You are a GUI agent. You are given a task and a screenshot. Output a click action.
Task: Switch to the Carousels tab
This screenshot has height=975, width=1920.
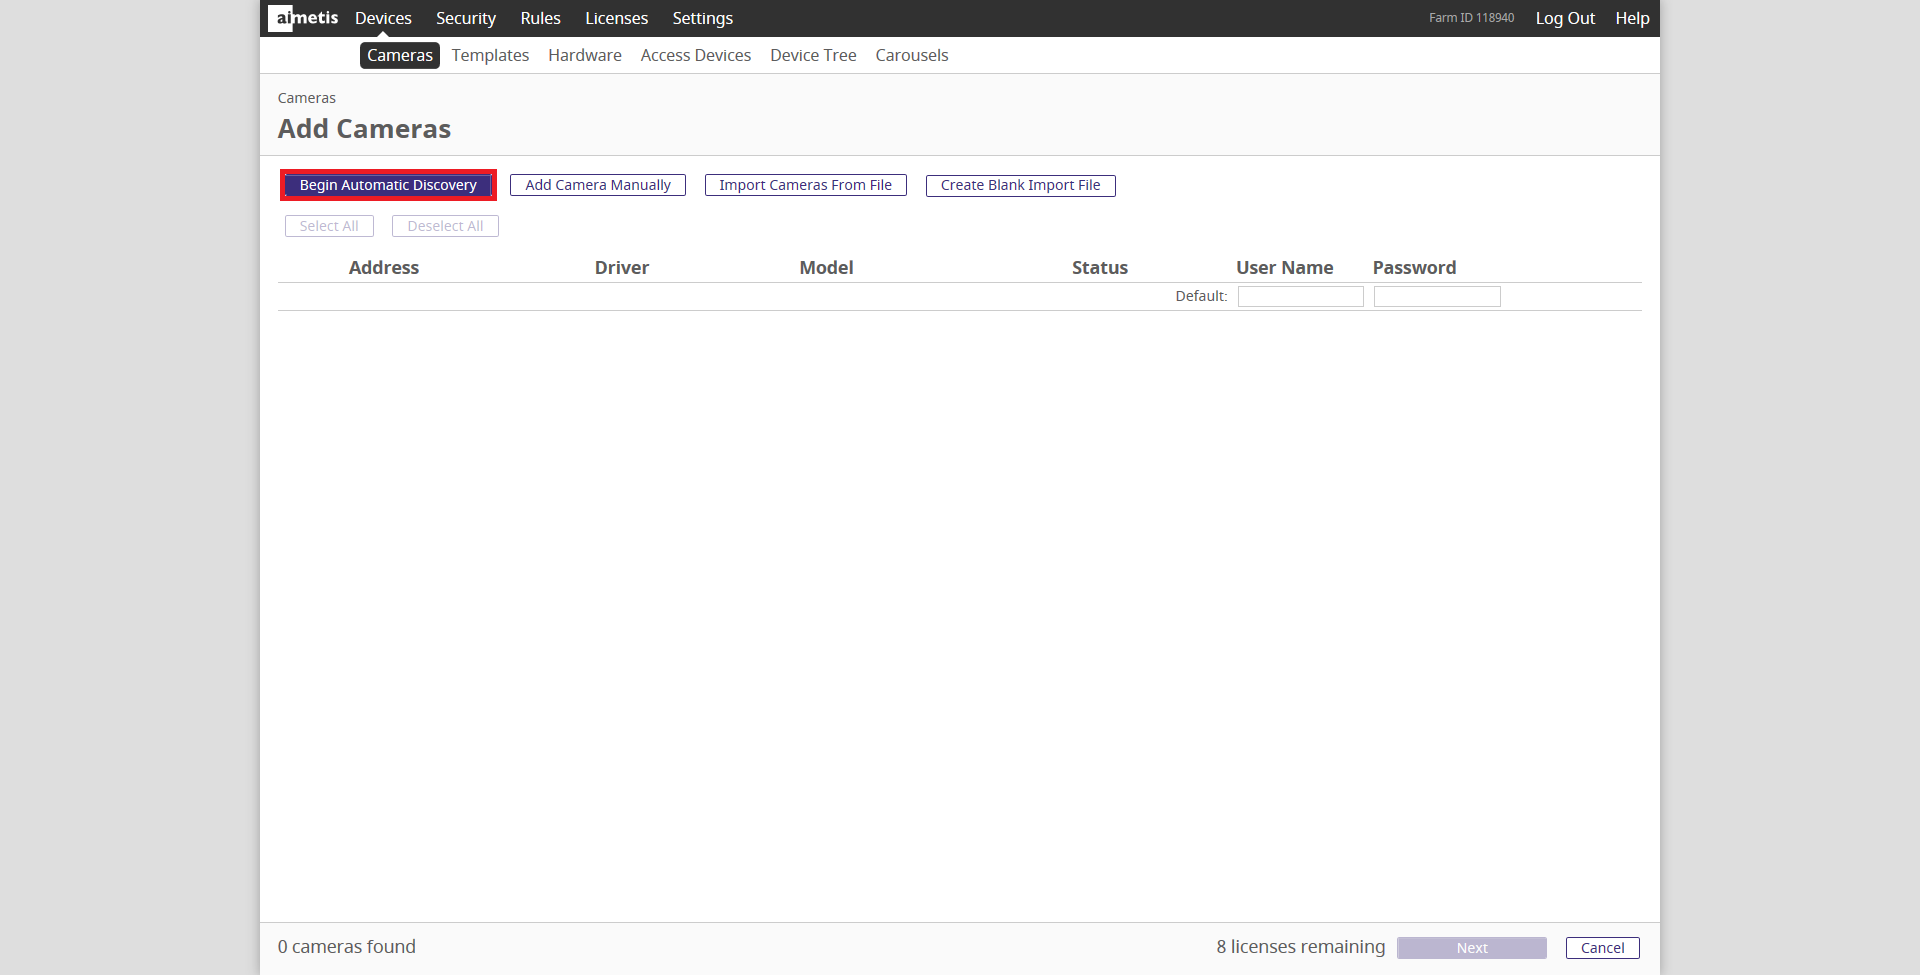[x=911, y=55]
